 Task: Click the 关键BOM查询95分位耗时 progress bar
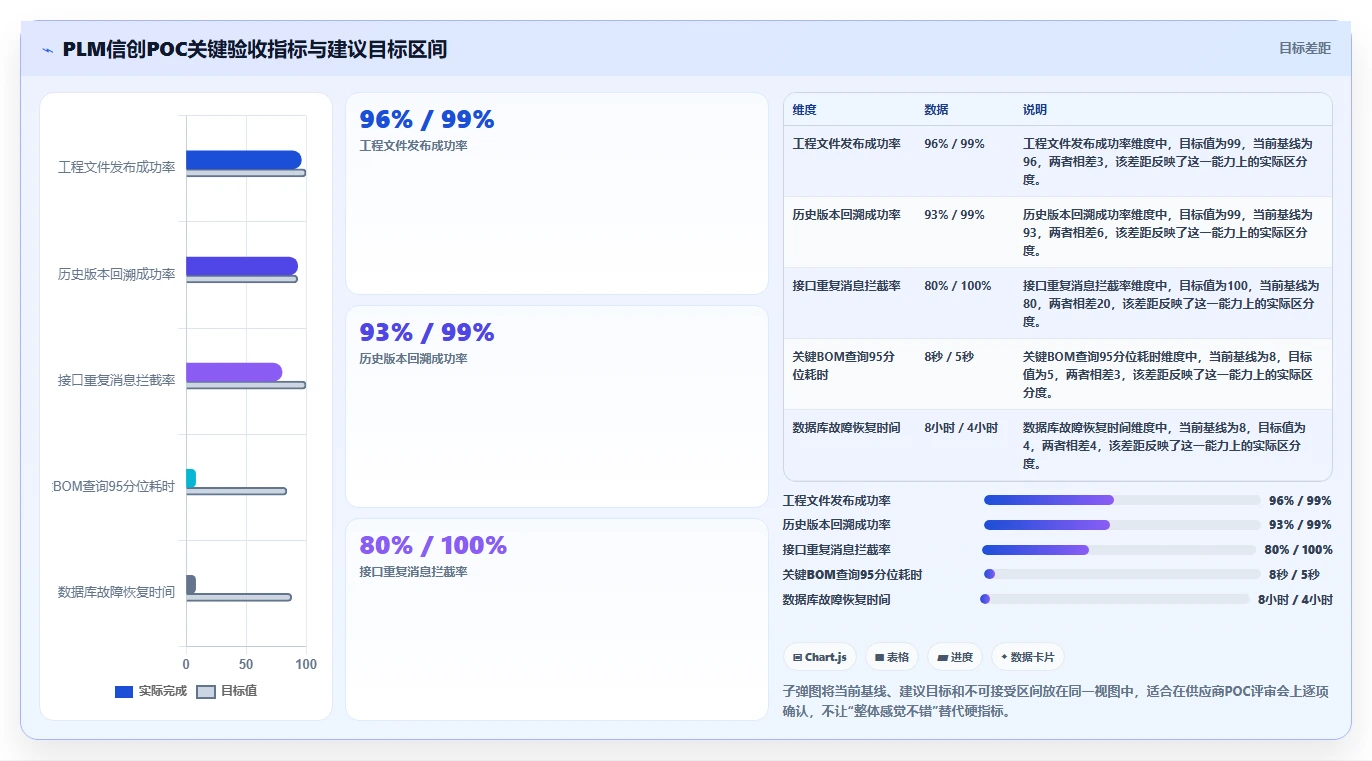(x=1122, y=574)
